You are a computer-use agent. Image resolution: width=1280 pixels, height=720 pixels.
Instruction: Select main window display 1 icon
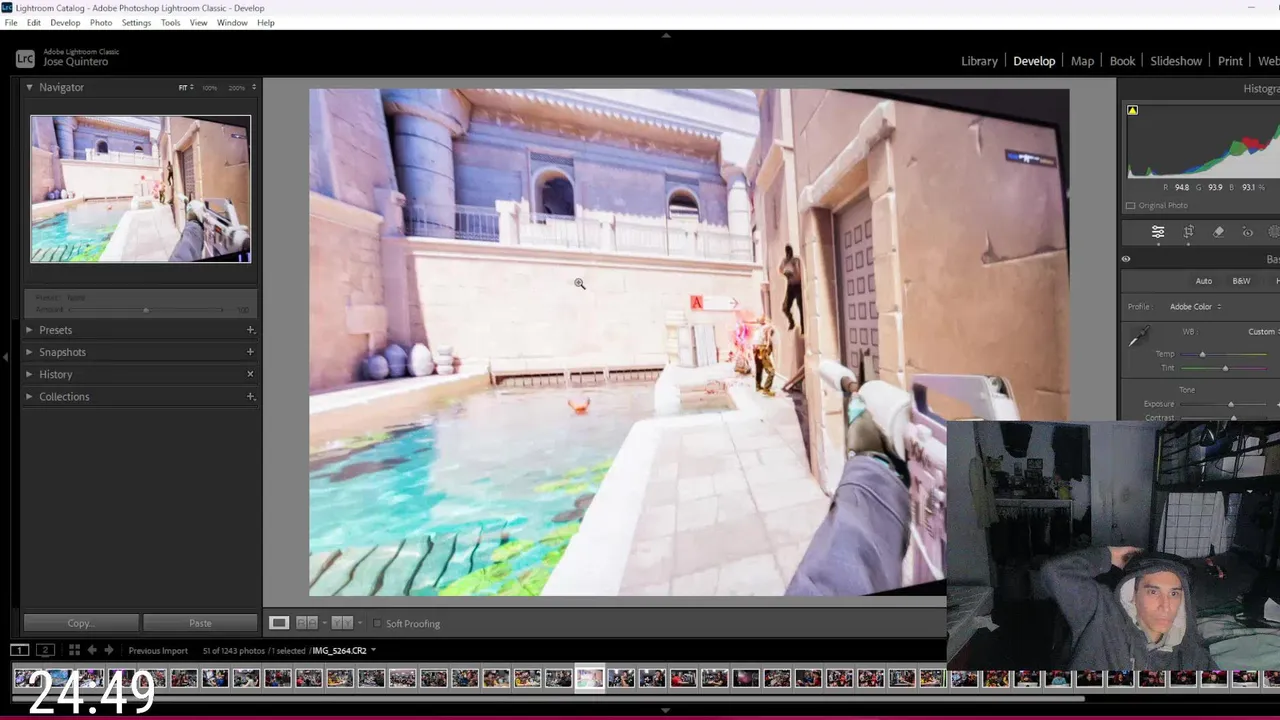coord(19,650)
